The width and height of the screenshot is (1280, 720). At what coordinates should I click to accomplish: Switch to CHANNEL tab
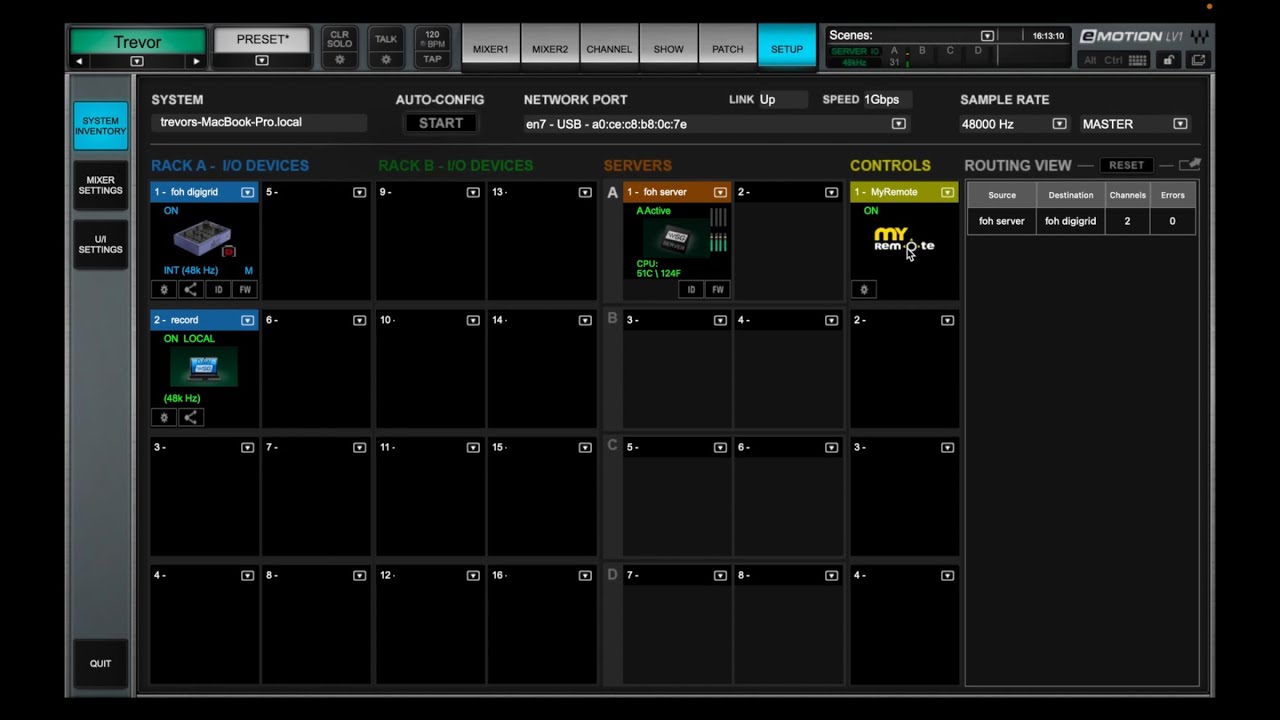pyautogui.click(x=609, y=47)
